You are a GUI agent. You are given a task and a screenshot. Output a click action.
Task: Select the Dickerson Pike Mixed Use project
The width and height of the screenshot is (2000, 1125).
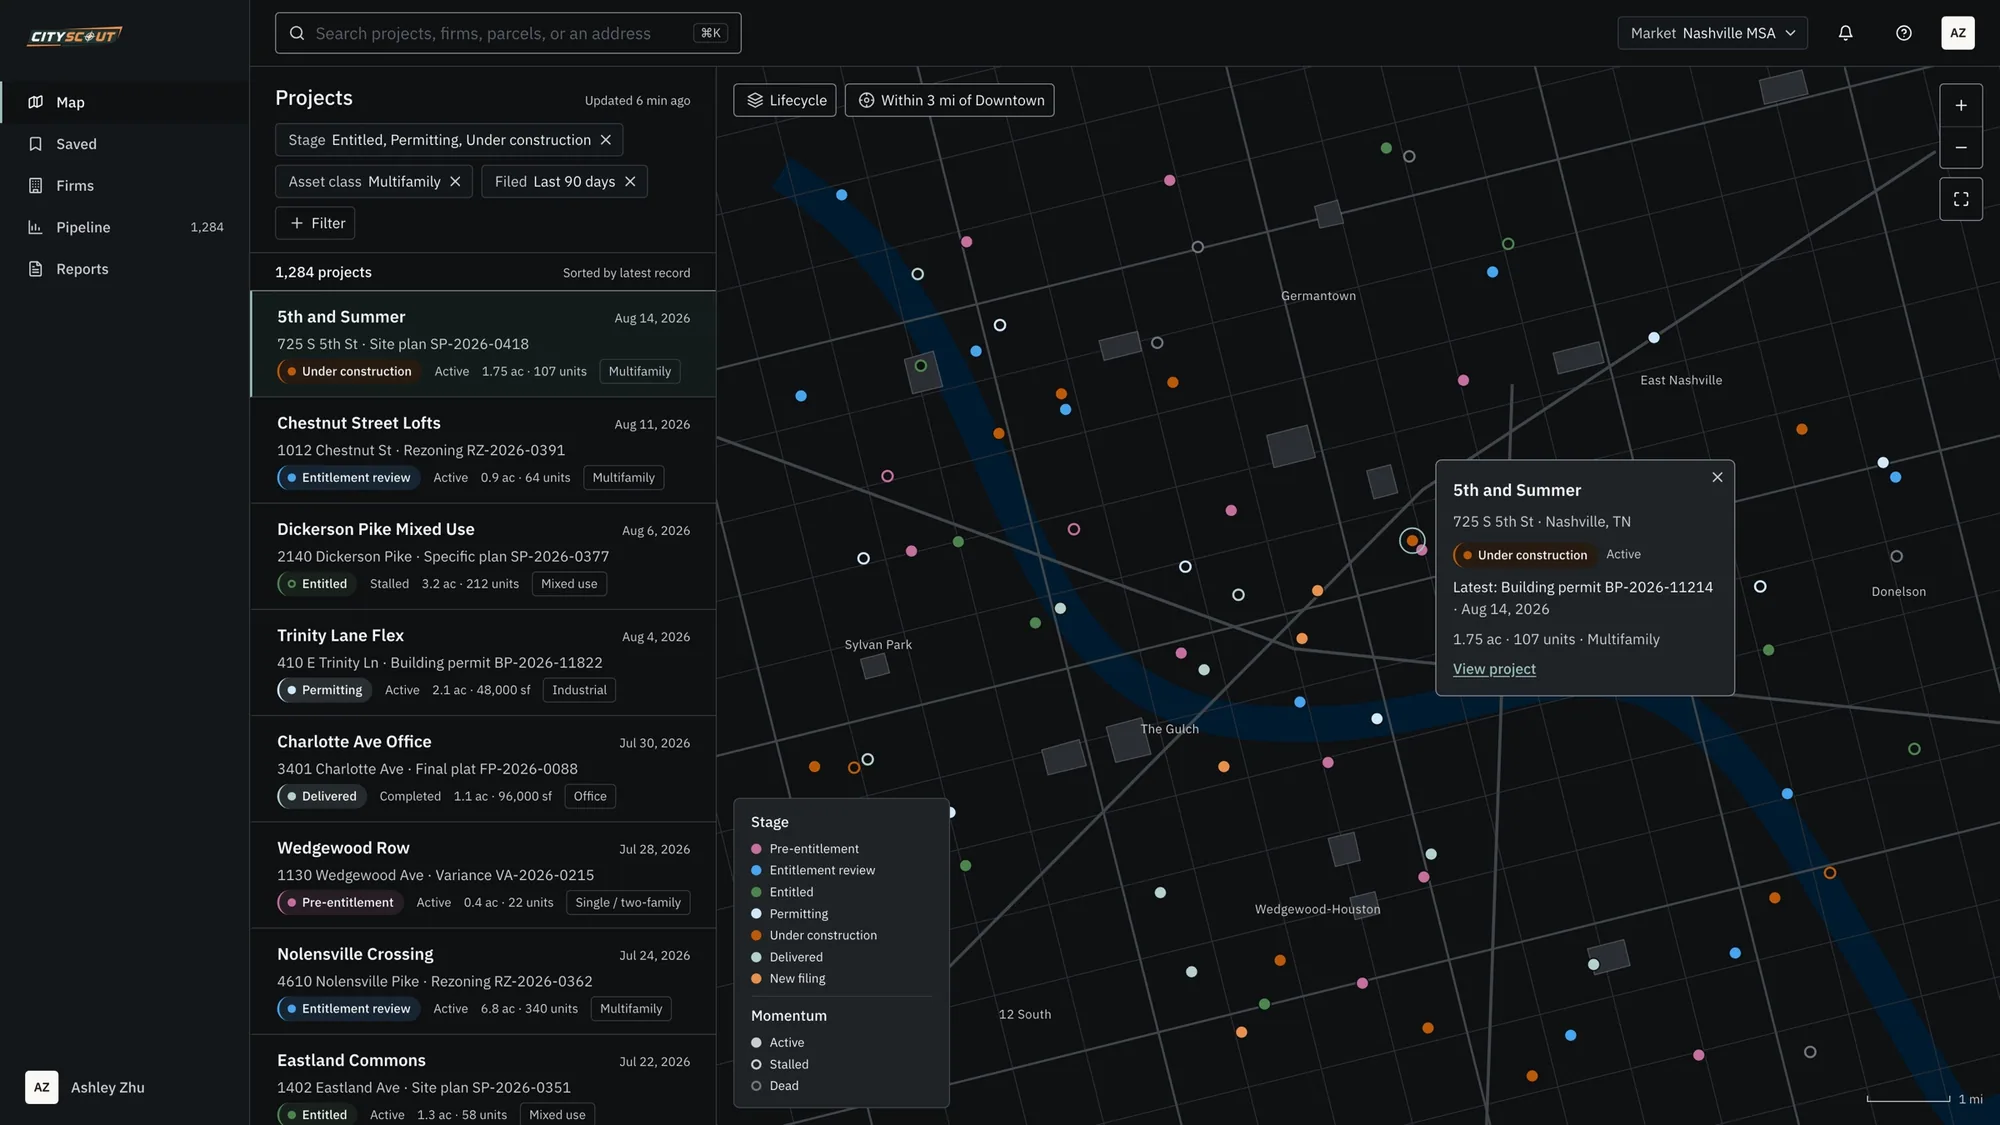[x=483, y=556]
